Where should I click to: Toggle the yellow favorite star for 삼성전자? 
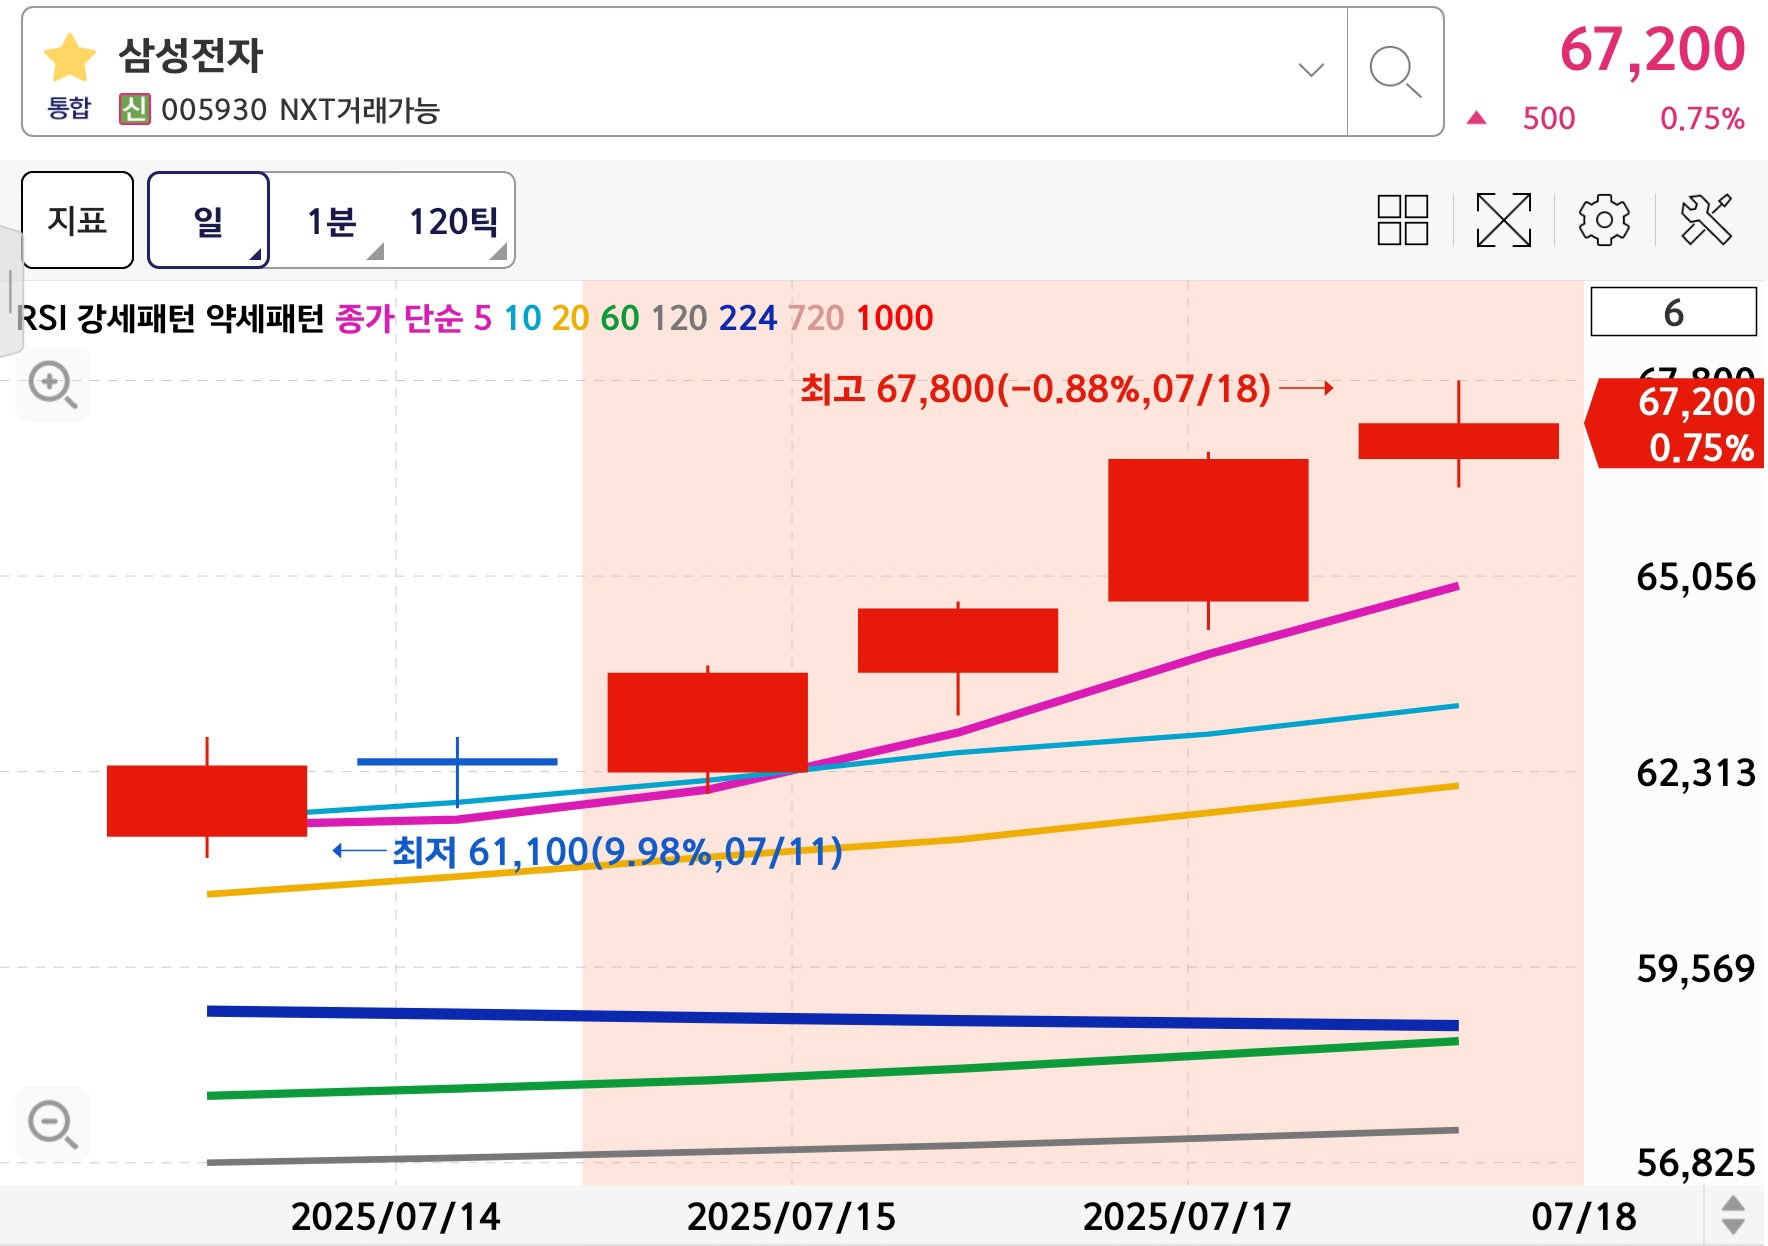tap(70, 57)
